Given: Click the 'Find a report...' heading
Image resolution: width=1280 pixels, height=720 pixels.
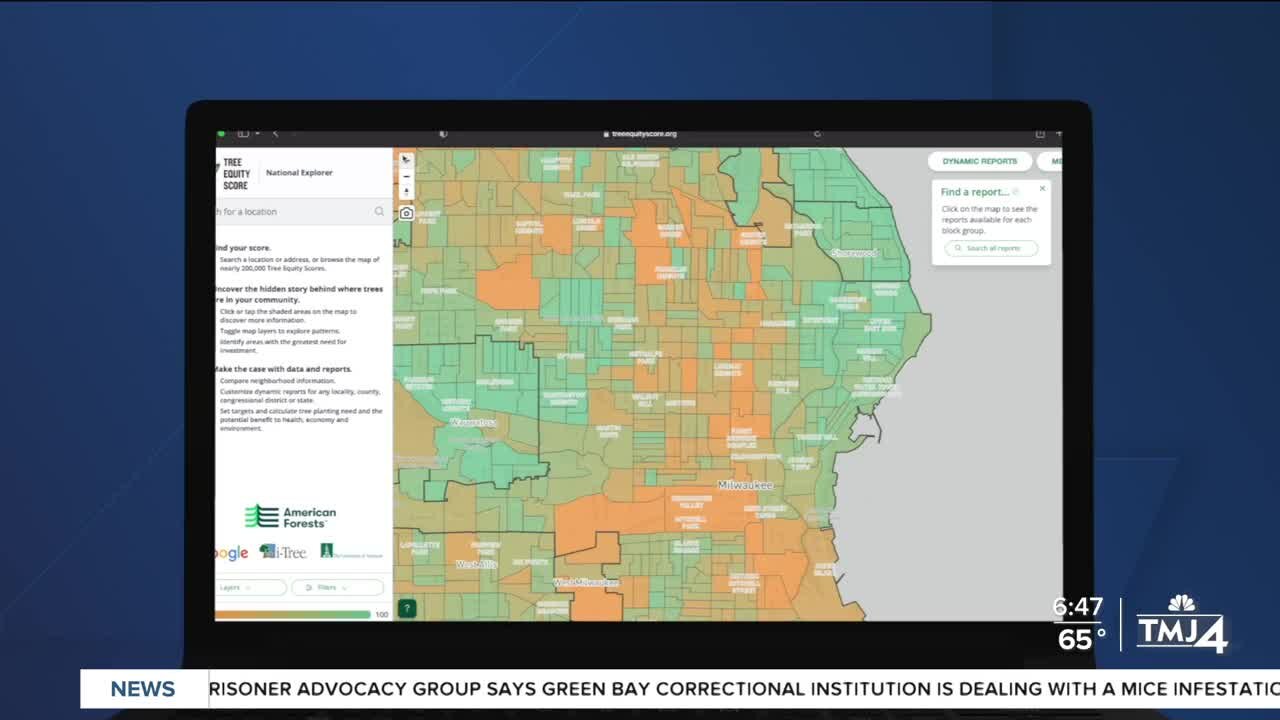Looking at the screenshot, I should pyautogui.click(x=974, y=192).
